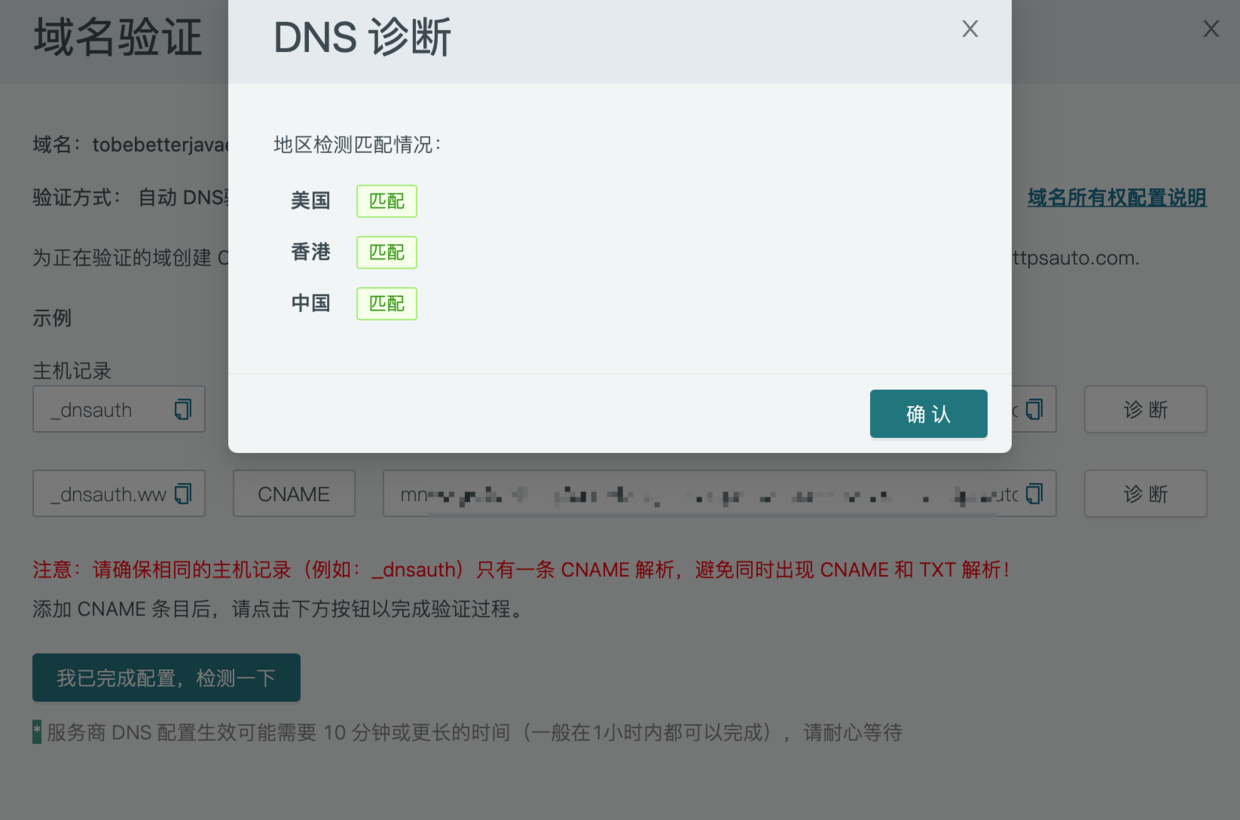The image size is (1240, 820).
Task: Copy the _dnsauth host record
Action: click(183, 410)
